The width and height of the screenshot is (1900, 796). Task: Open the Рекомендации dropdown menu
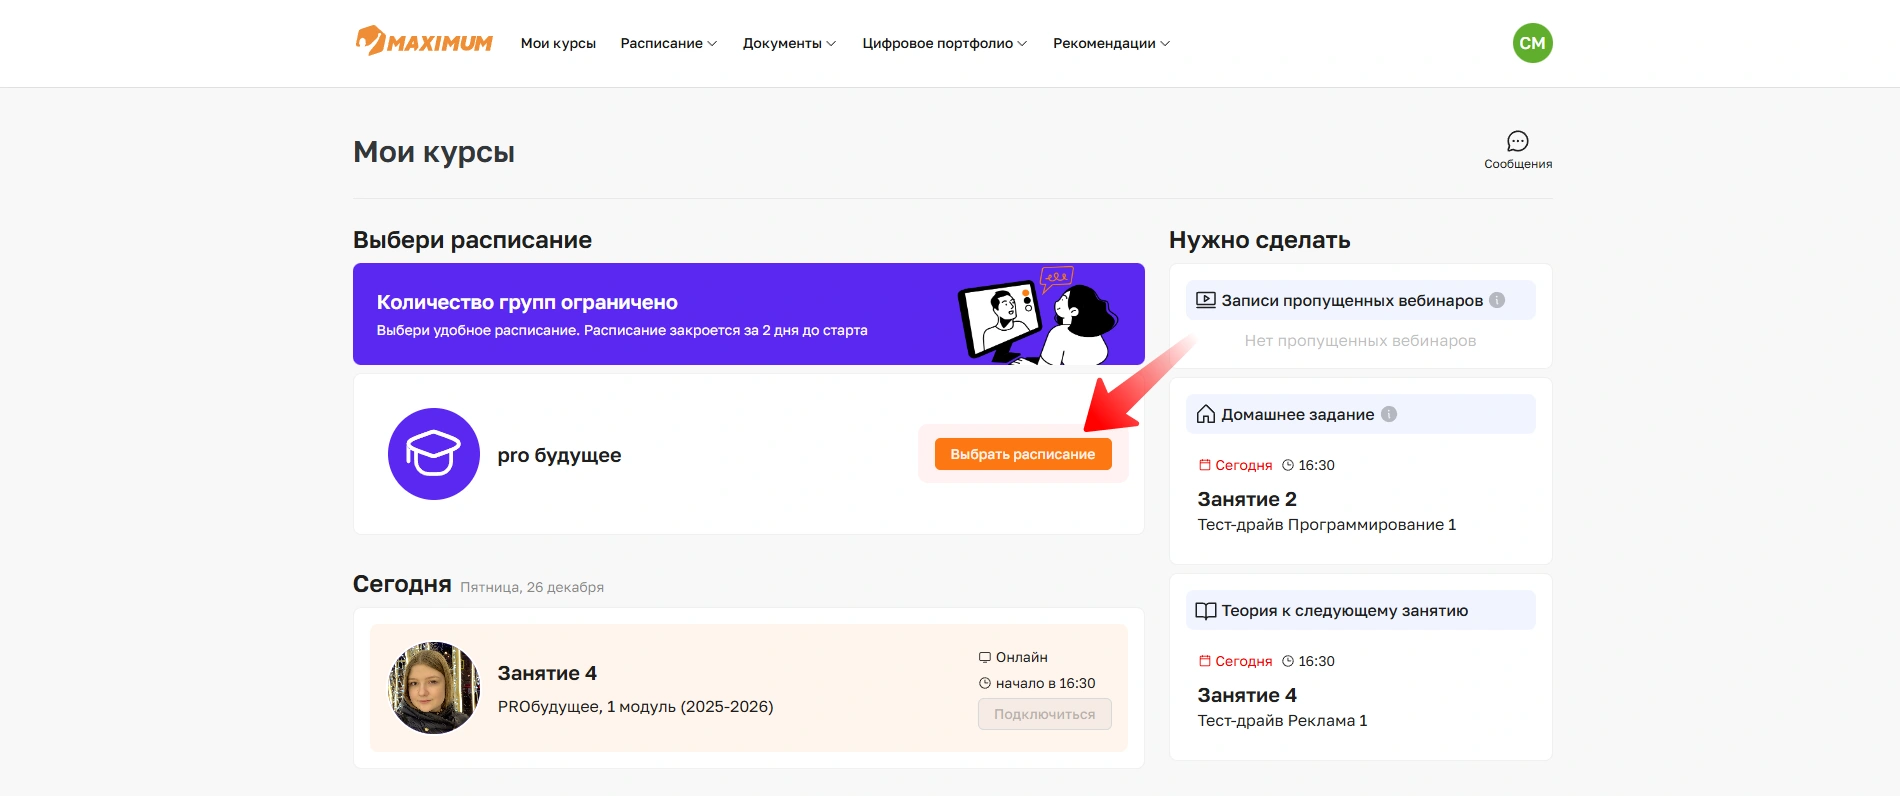point(1111,43)
